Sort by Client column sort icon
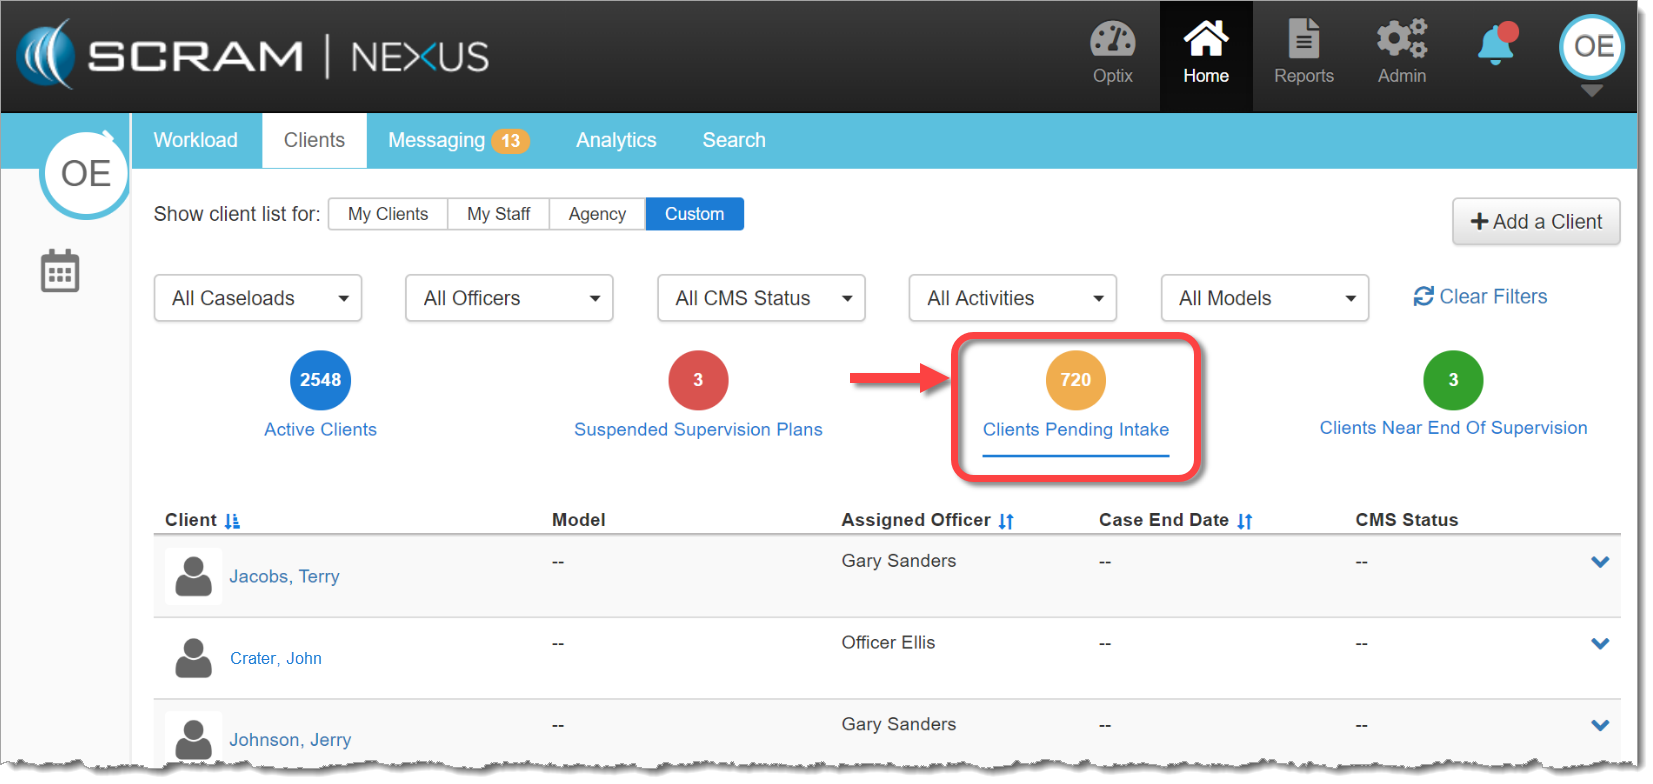The width and height of the screenshot is (1653, 784). click(x=232, y=521)
